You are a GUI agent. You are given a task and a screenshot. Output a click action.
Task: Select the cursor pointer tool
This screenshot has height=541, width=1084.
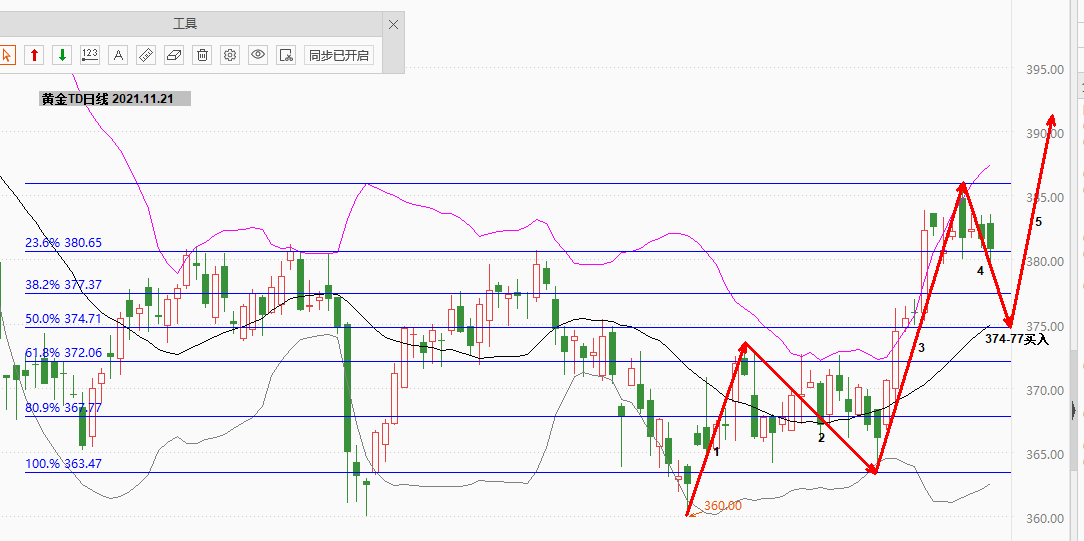pyautogui.click(x=6, y=55)
